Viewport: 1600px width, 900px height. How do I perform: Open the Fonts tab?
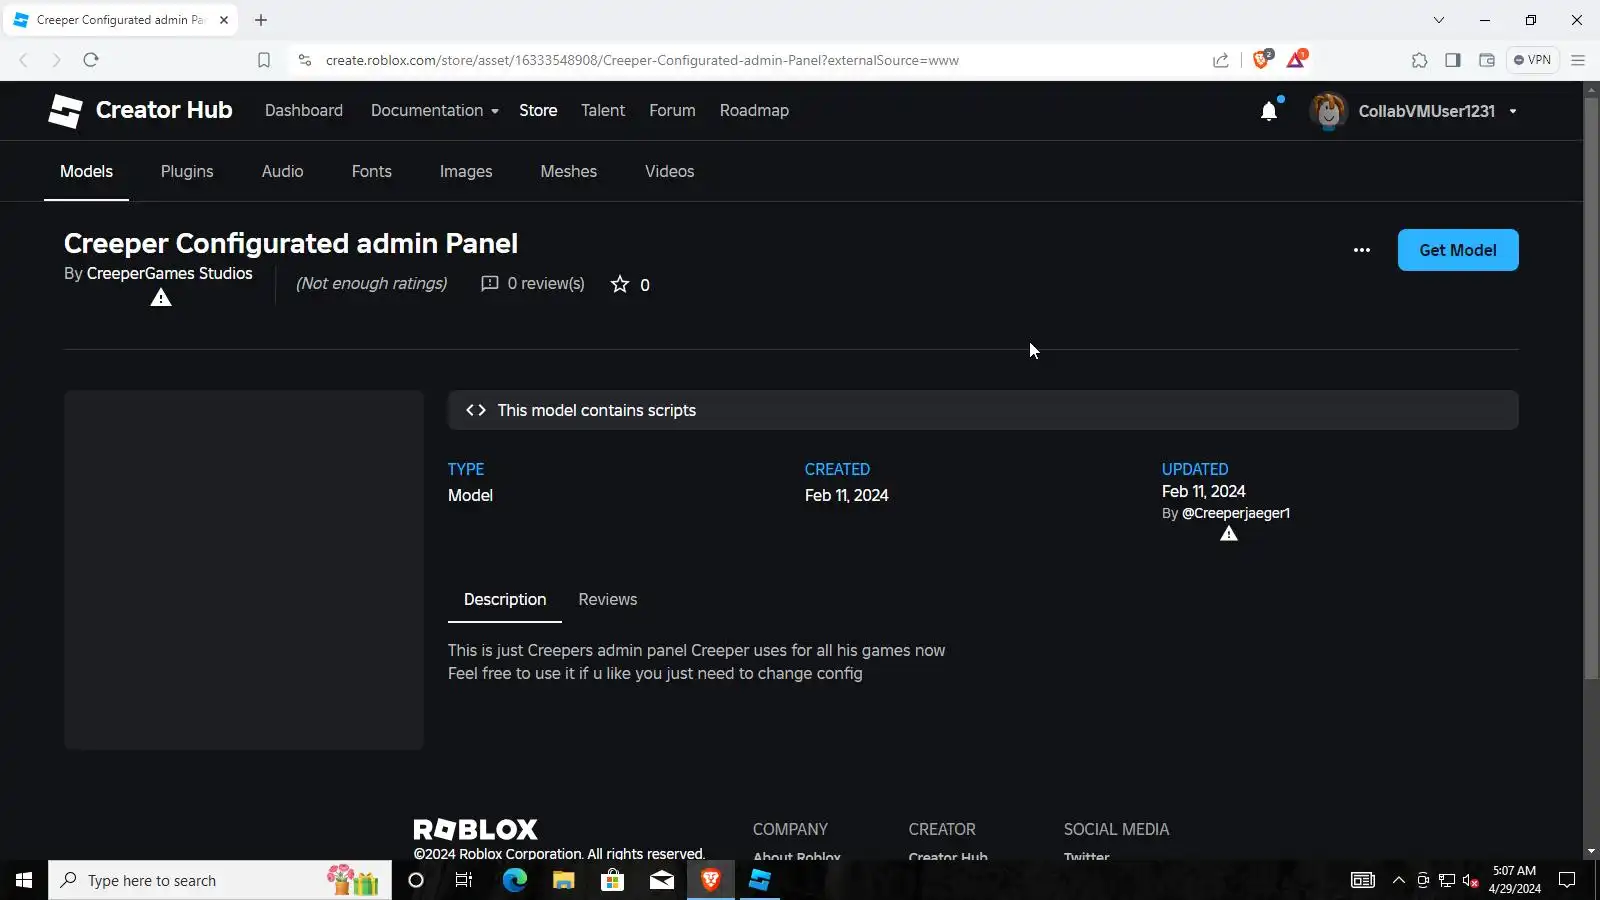tap(372, 172)
